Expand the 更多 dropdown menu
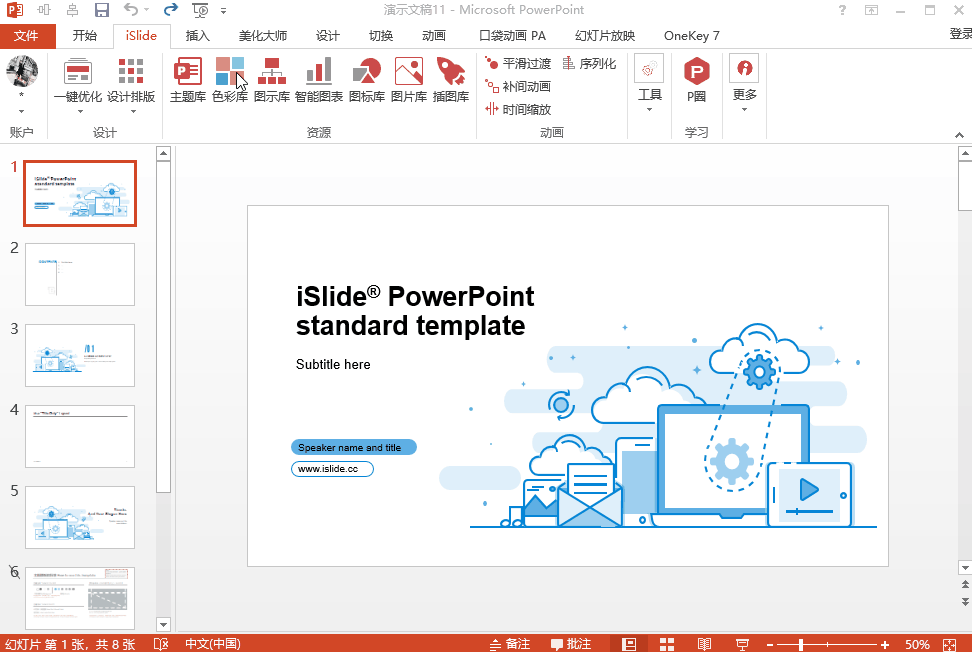Image resolution: width=972 pixels, height=652 pixels. pos(744,108)
